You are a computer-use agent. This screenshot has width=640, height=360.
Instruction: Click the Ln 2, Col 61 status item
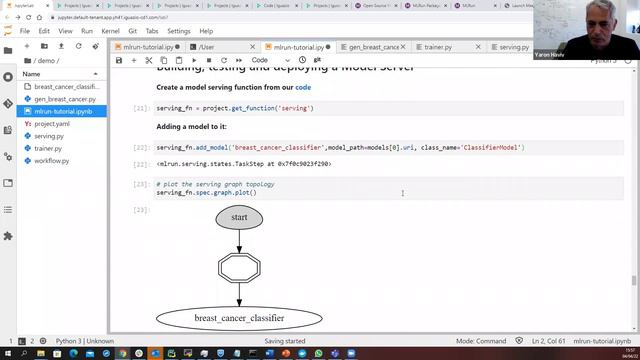tap(548, 341)
